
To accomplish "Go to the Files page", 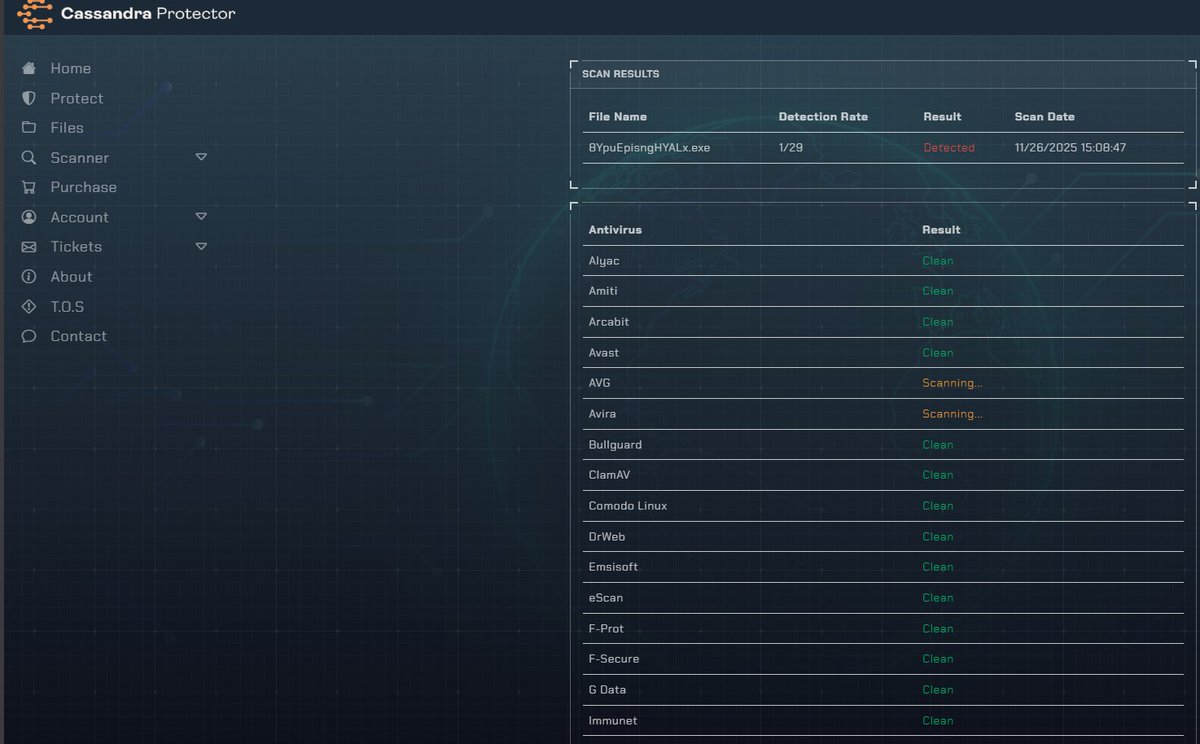I will coord(67,128).
